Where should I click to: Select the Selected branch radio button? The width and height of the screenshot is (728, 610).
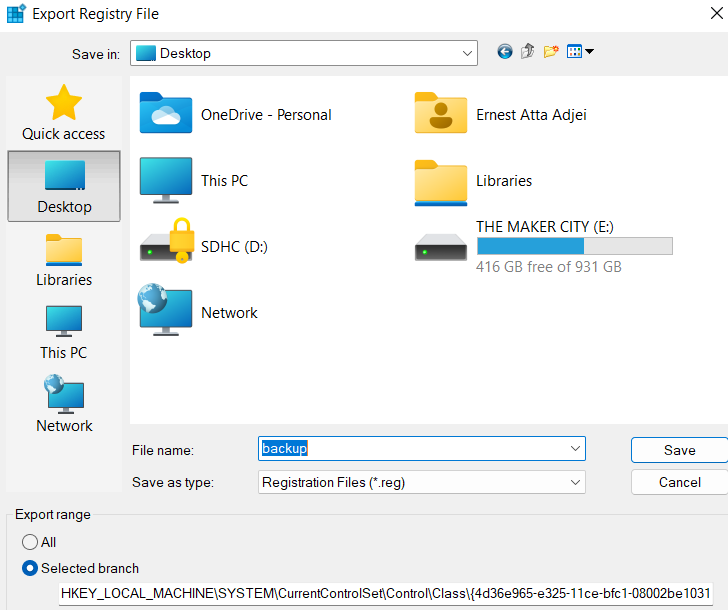pos(29,568)
